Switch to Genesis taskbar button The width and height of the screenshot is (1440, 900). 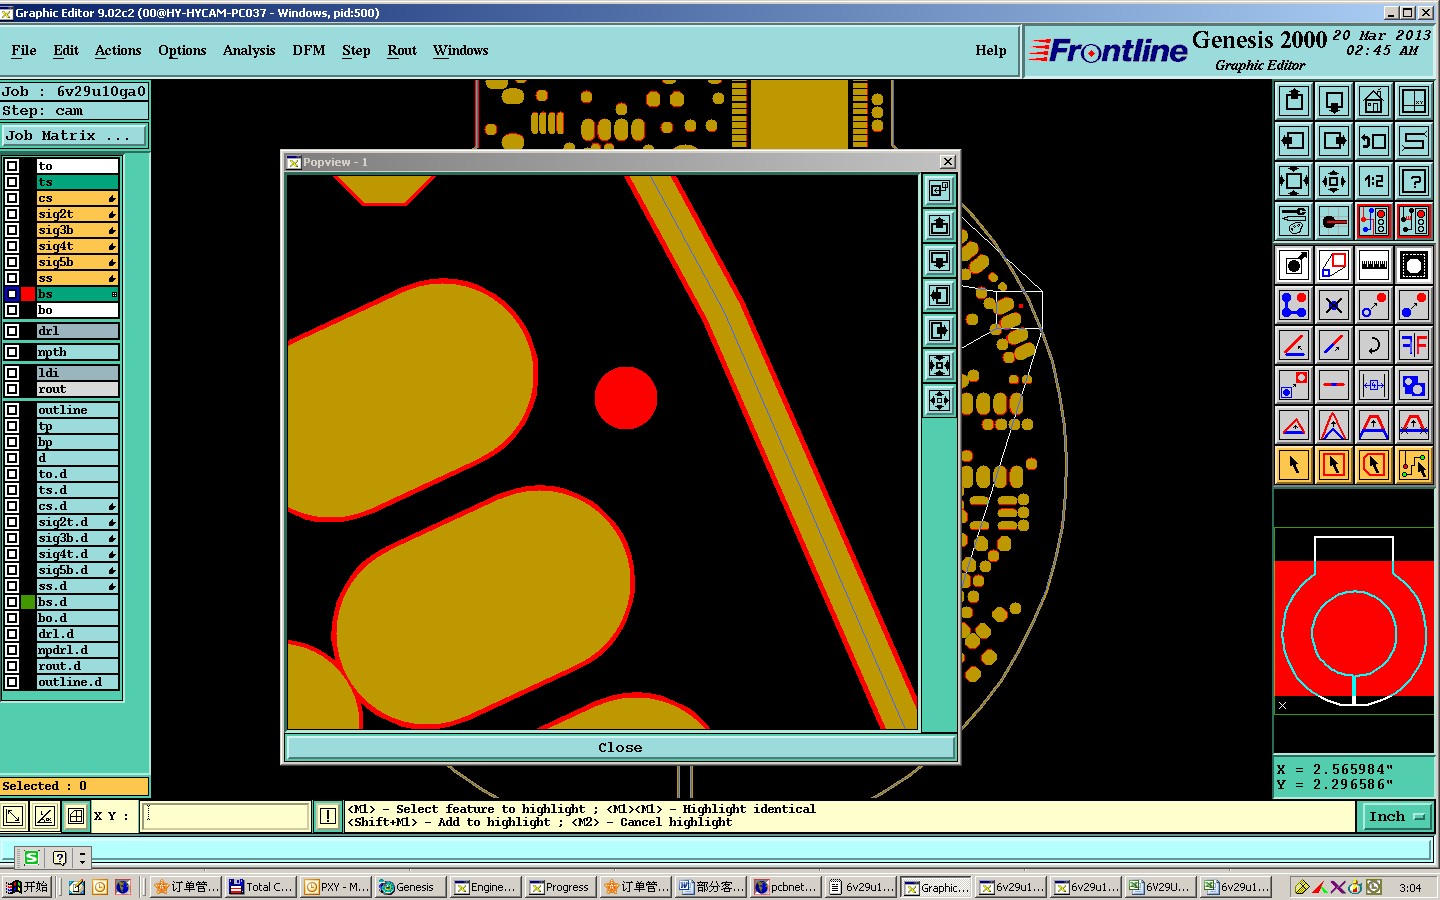(411, 887)
